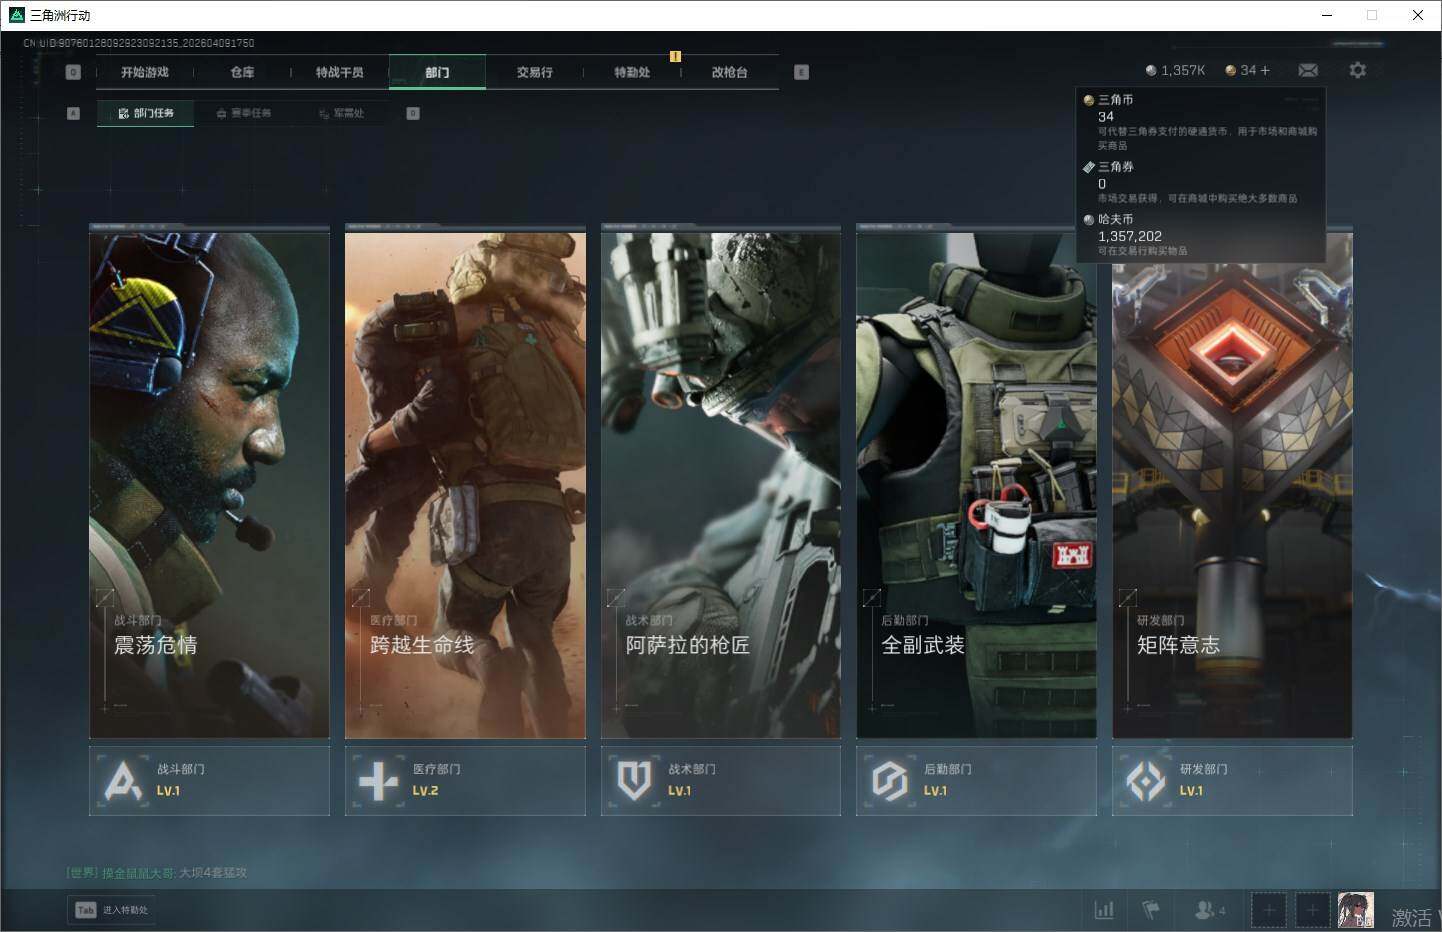Click the first empty teammate slot

coord(1268,910)
